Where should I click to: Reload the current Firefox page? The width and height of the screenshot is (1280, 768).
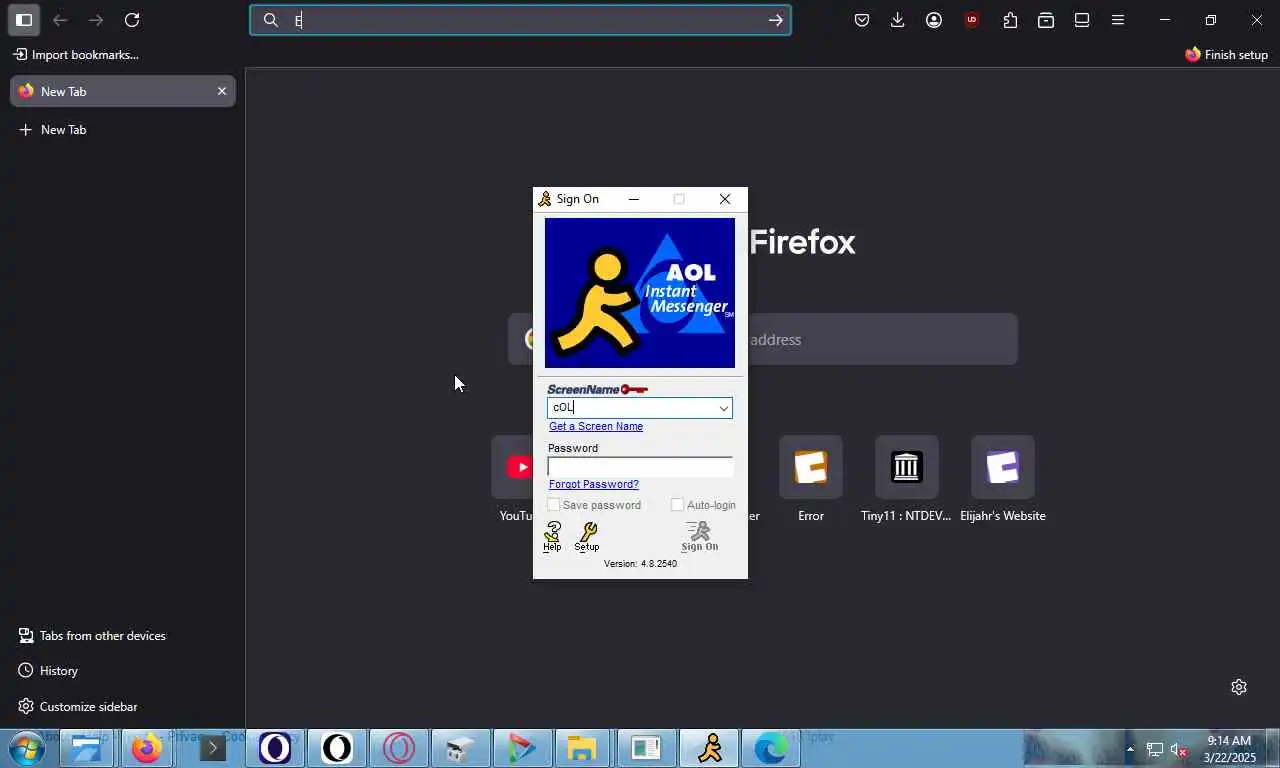(132, 20)
